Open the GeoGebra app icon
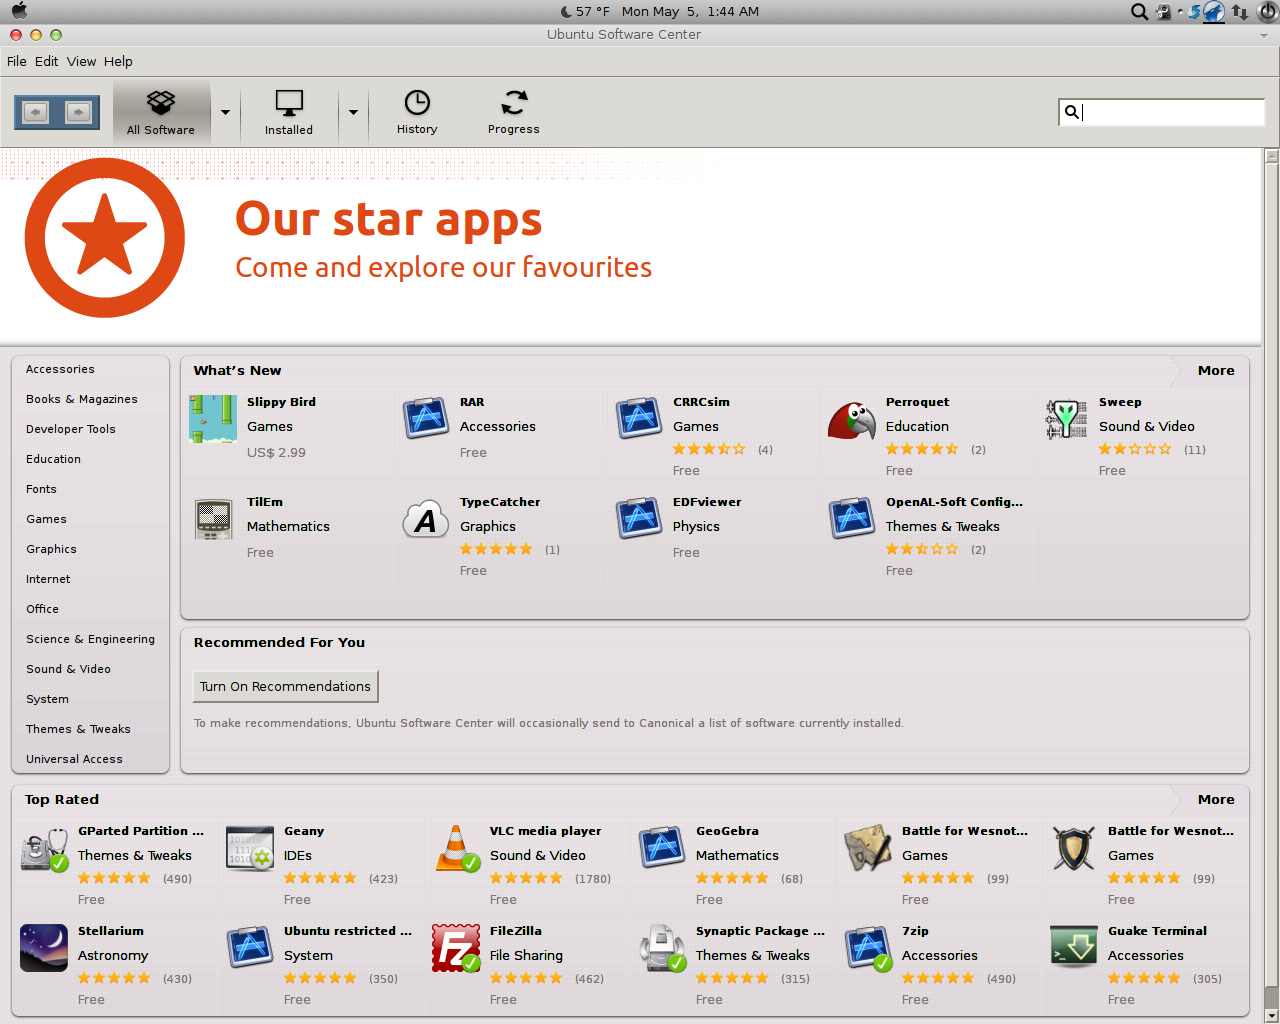The image size is (1280, 1024). [x=662, y=848]
